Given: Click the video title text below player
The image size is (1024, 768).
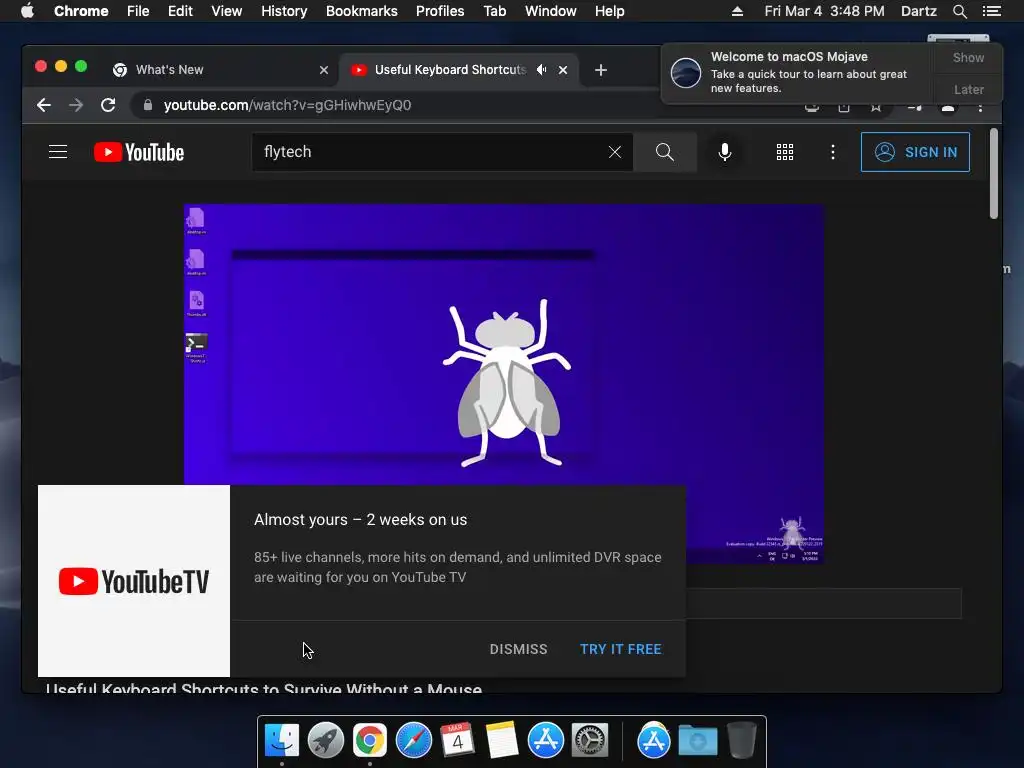Looking at the screenshot, I should [264, 688].
